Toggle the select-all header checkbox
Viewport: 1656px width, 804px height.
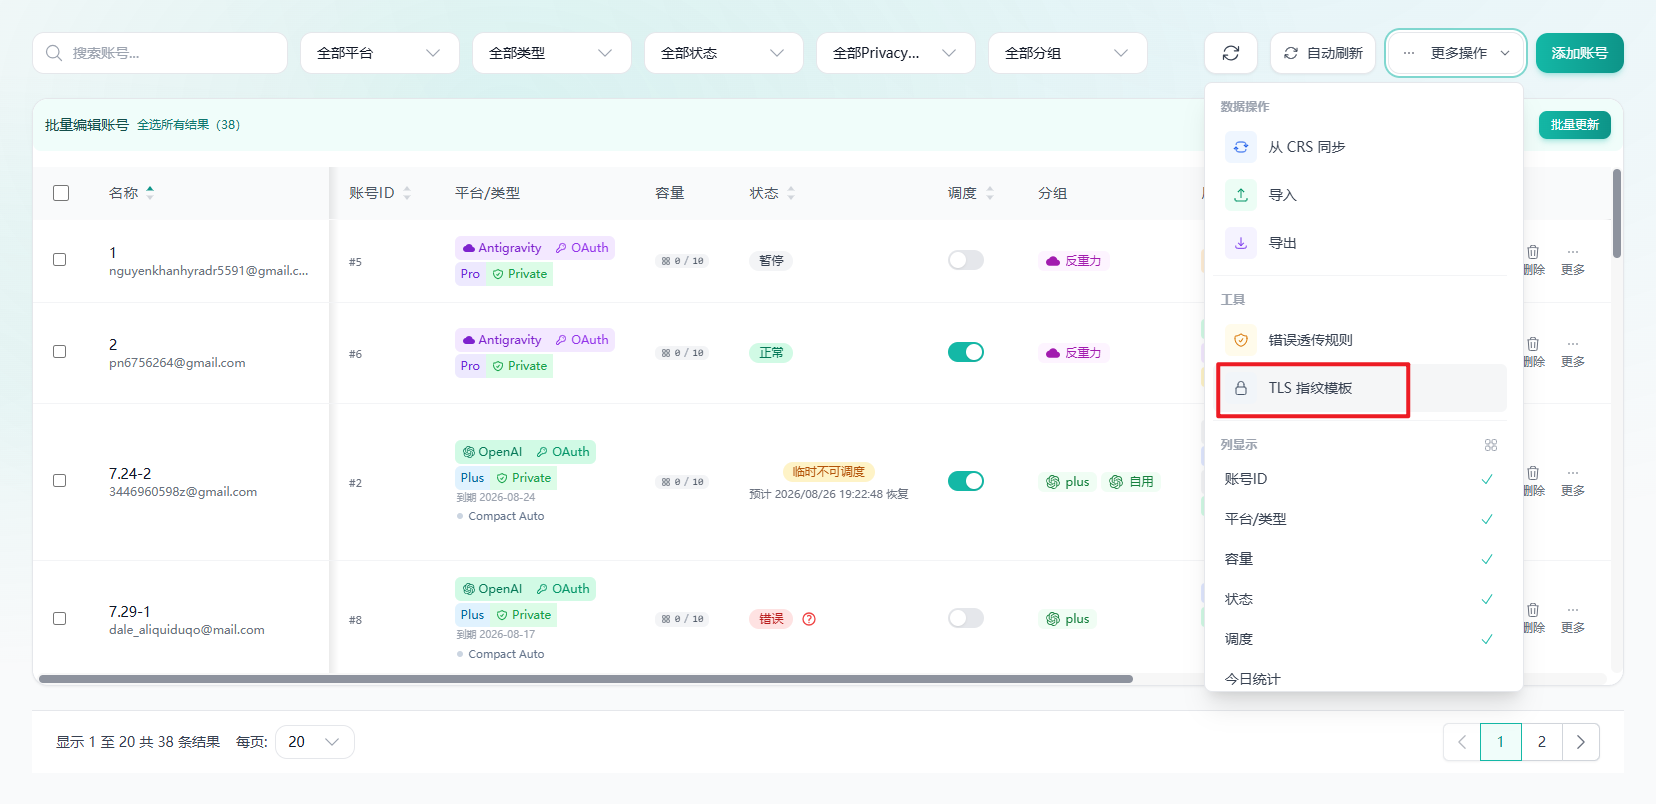point(61,193)
